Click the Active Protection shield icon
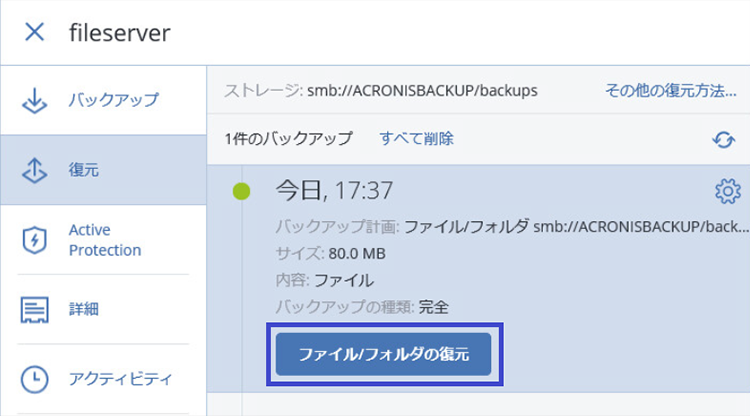 [35, 240]
